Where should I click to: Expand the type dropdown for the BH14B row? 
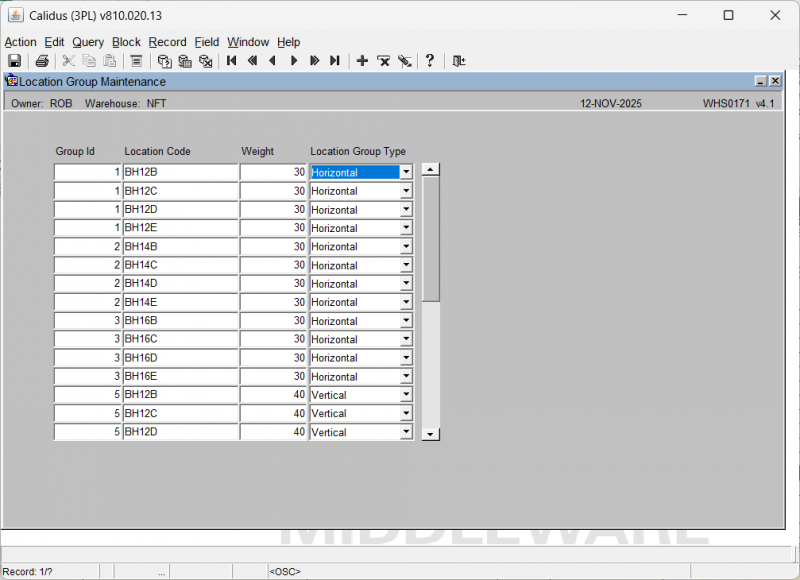(406, 247)
